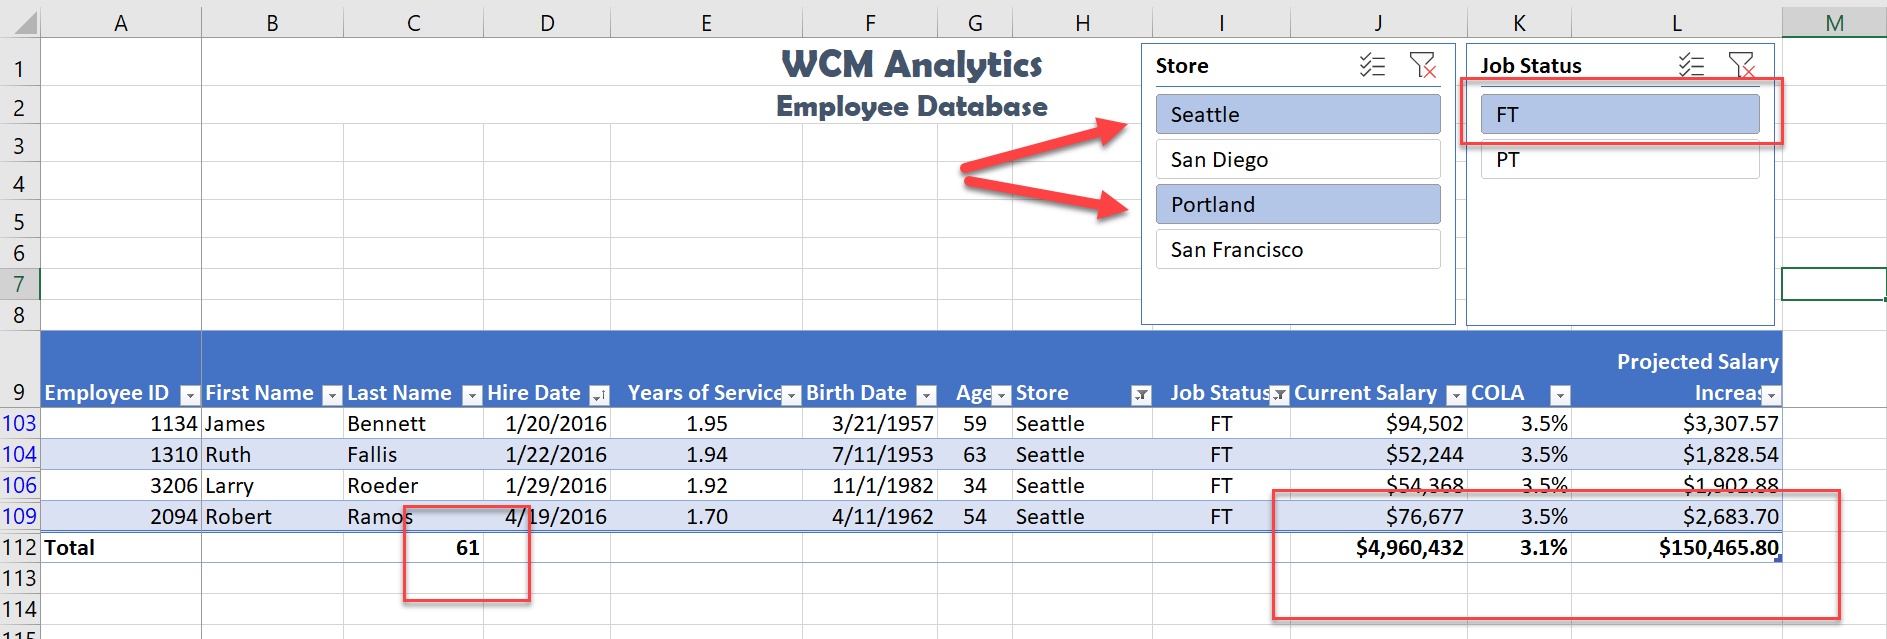The image size is (1887, 639).
Task: Clear filter on the Job Status slicer
Action: [x=1741, y=66]
